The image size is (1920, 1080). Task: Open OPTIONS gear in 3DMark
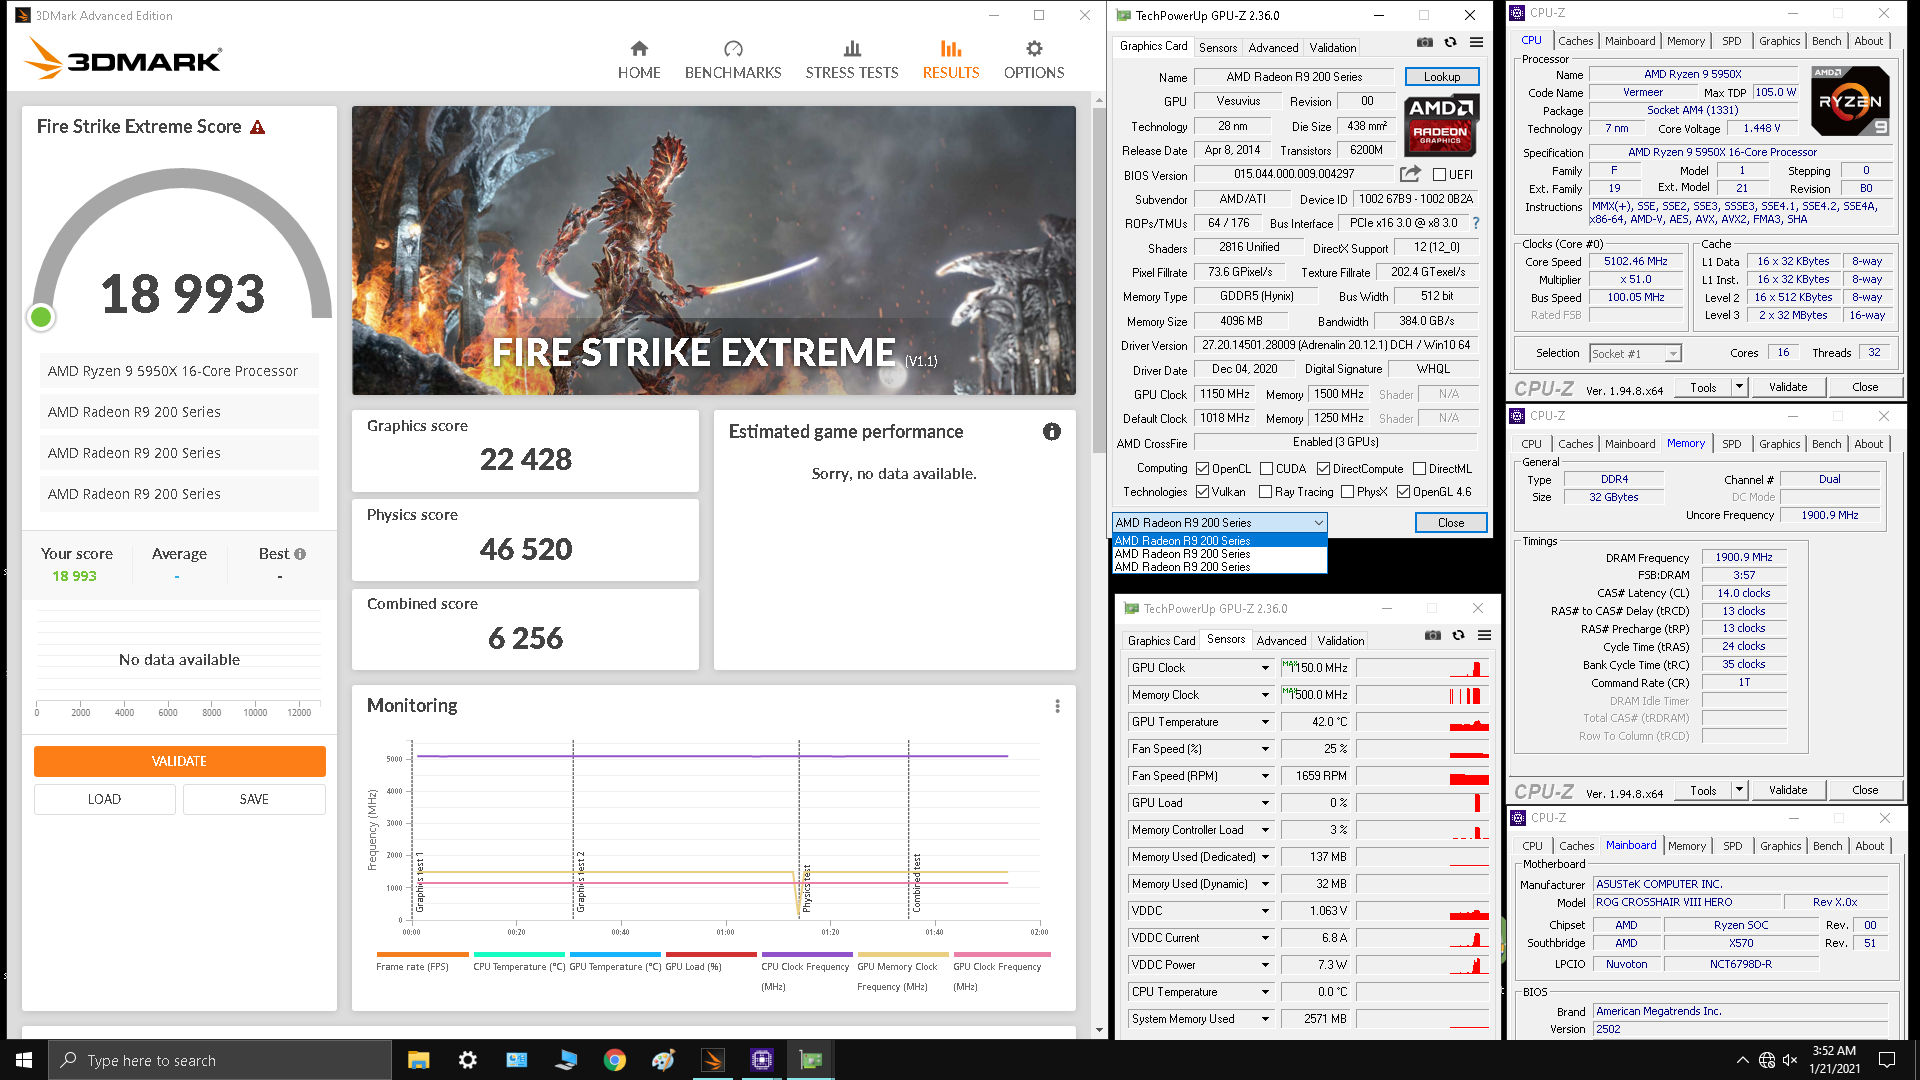click(1034, 60)
